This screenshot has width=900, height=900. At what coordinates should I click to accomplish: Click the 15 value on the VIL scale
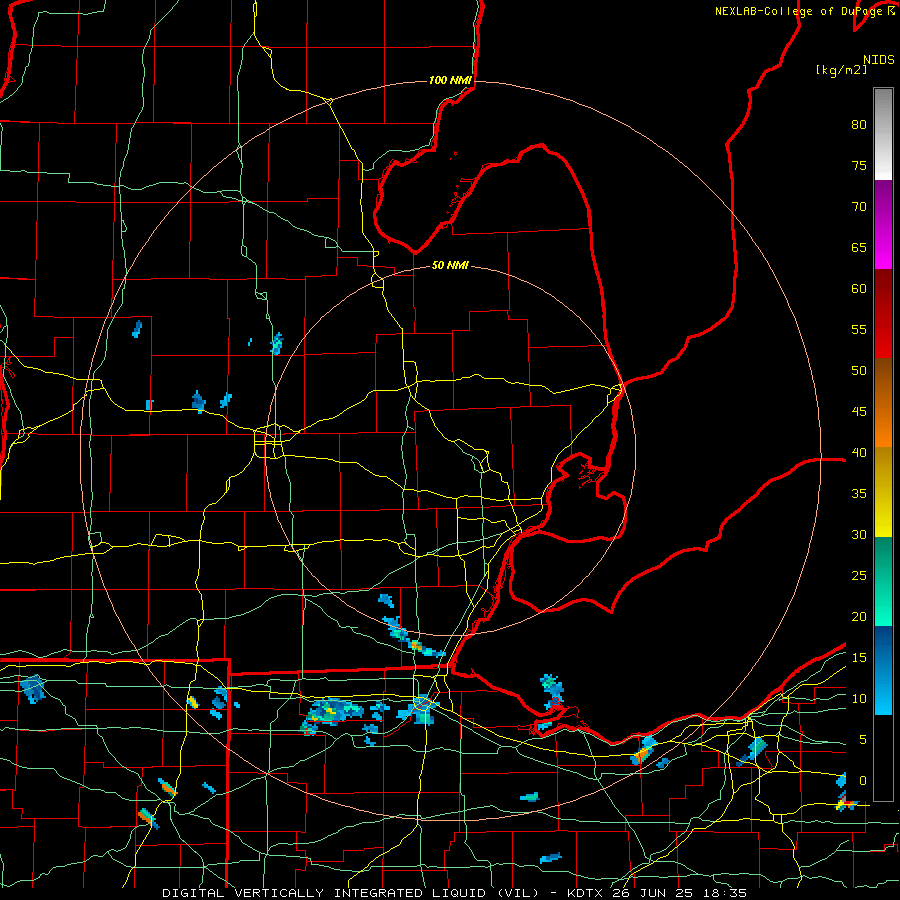click(859, 658)
